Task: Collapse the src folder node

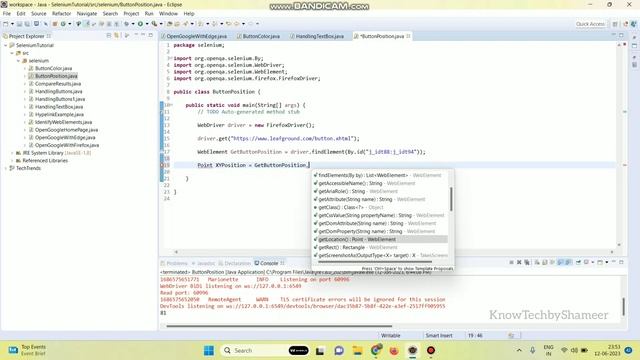Action: pyautogui.click(x=12, y=53)
